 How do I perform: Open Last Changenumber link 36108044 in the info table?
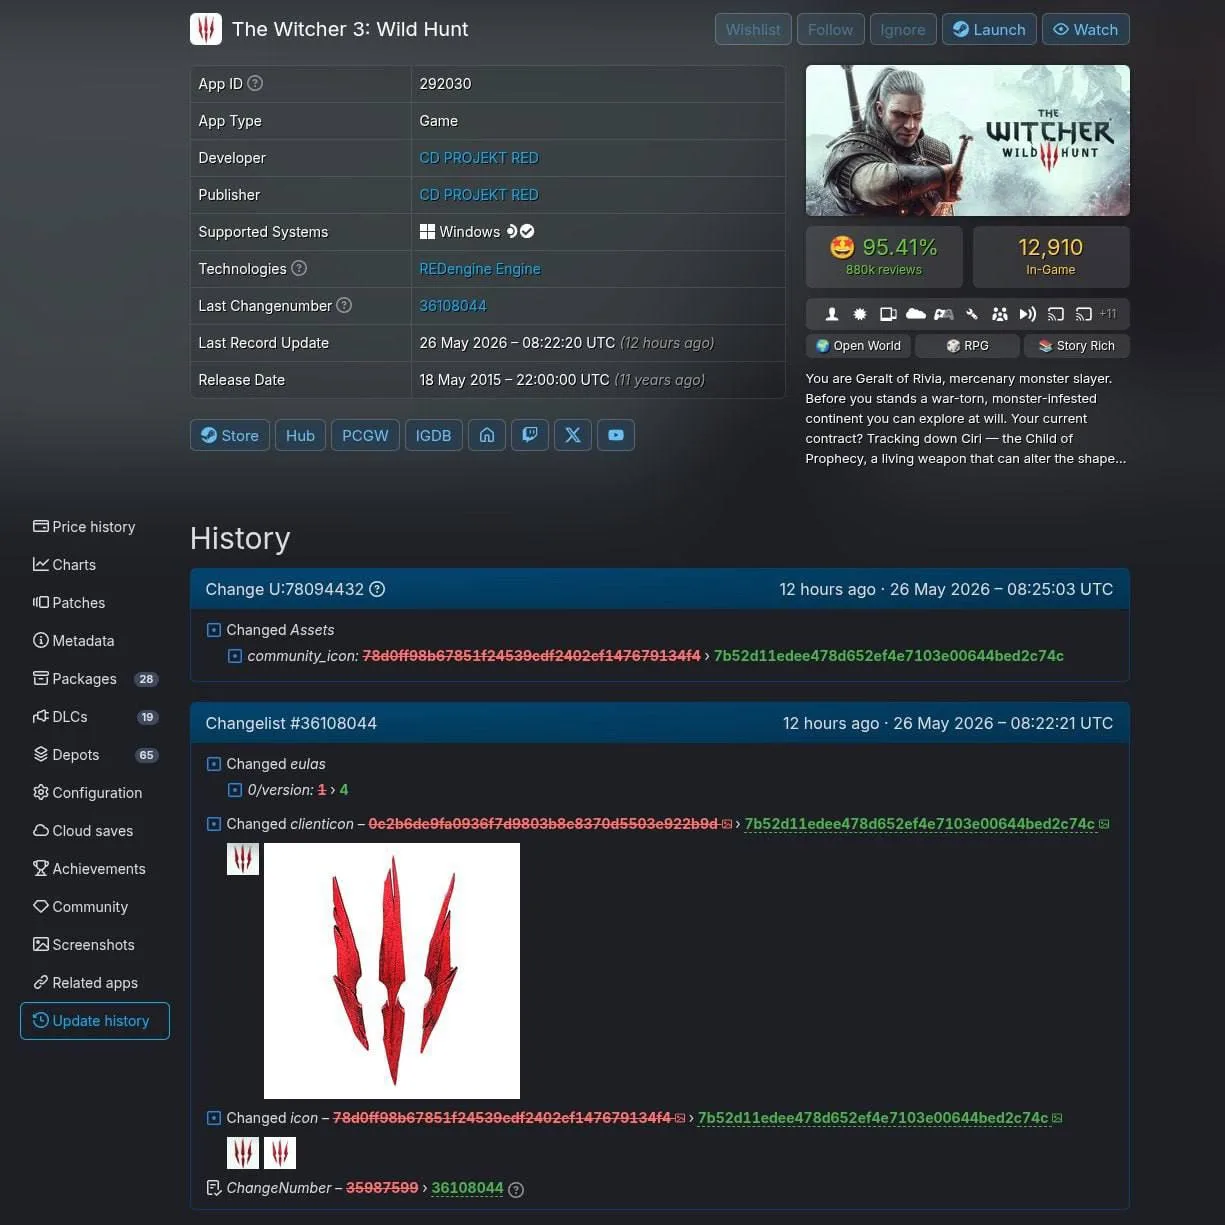(x=453, y=306)
